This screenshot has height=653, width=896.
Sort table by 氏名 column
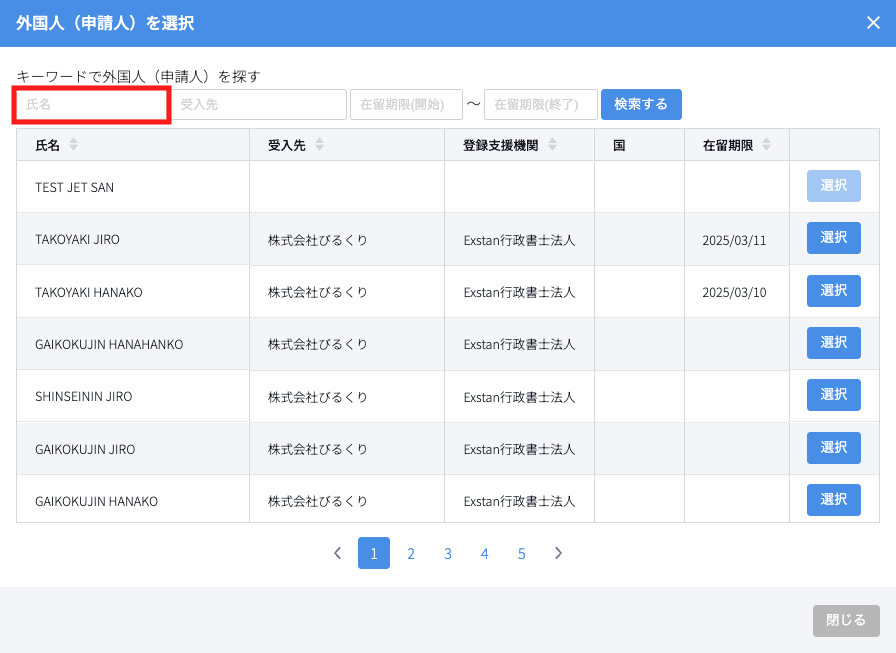tap(73, 145)
